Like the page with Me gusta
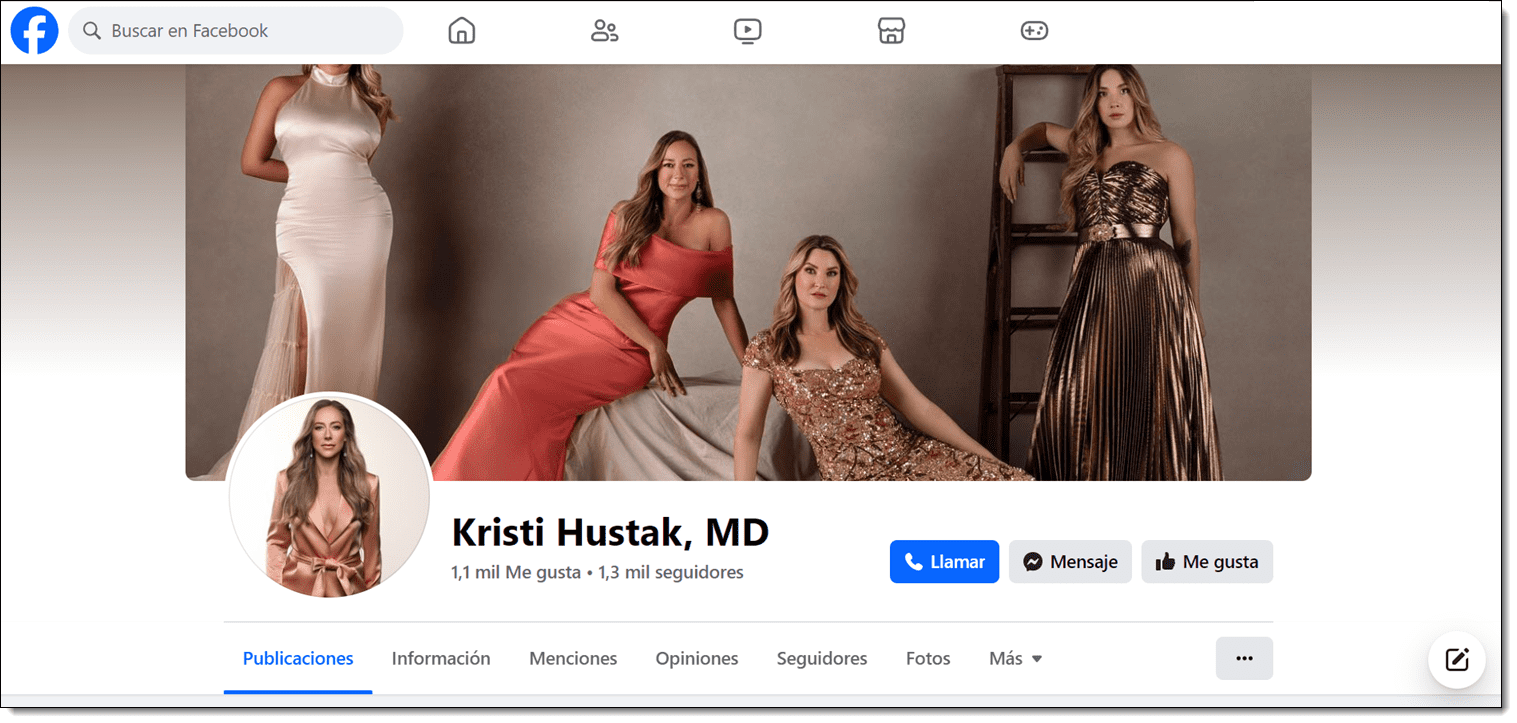 (1207, 561)
